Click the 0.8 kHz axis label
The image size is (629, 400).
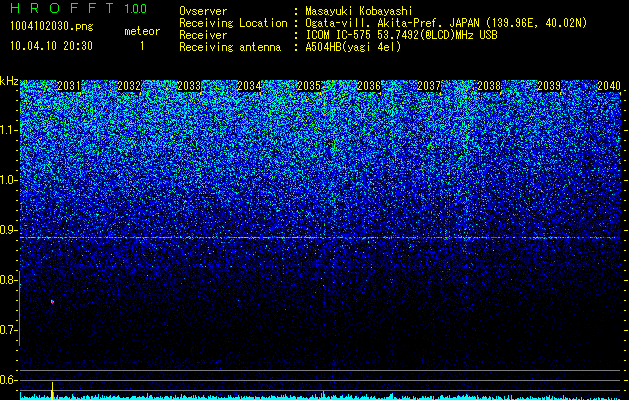[x=9, y=280]
